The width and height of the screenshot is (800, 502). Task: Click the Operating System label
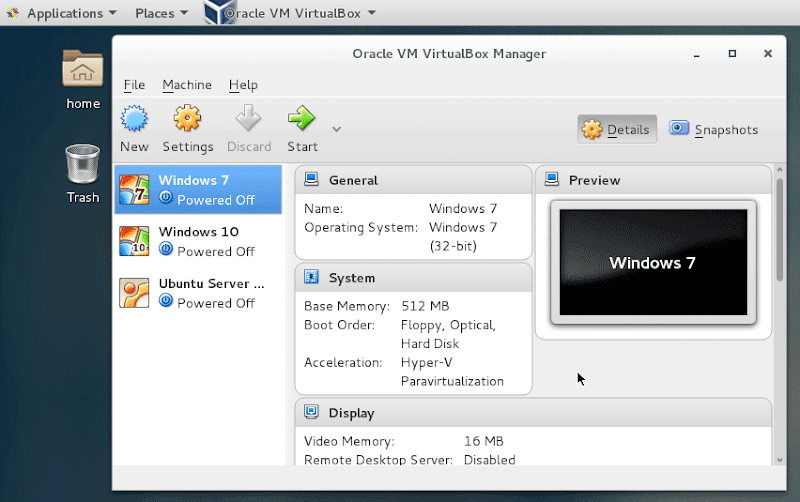pos(361,228)
